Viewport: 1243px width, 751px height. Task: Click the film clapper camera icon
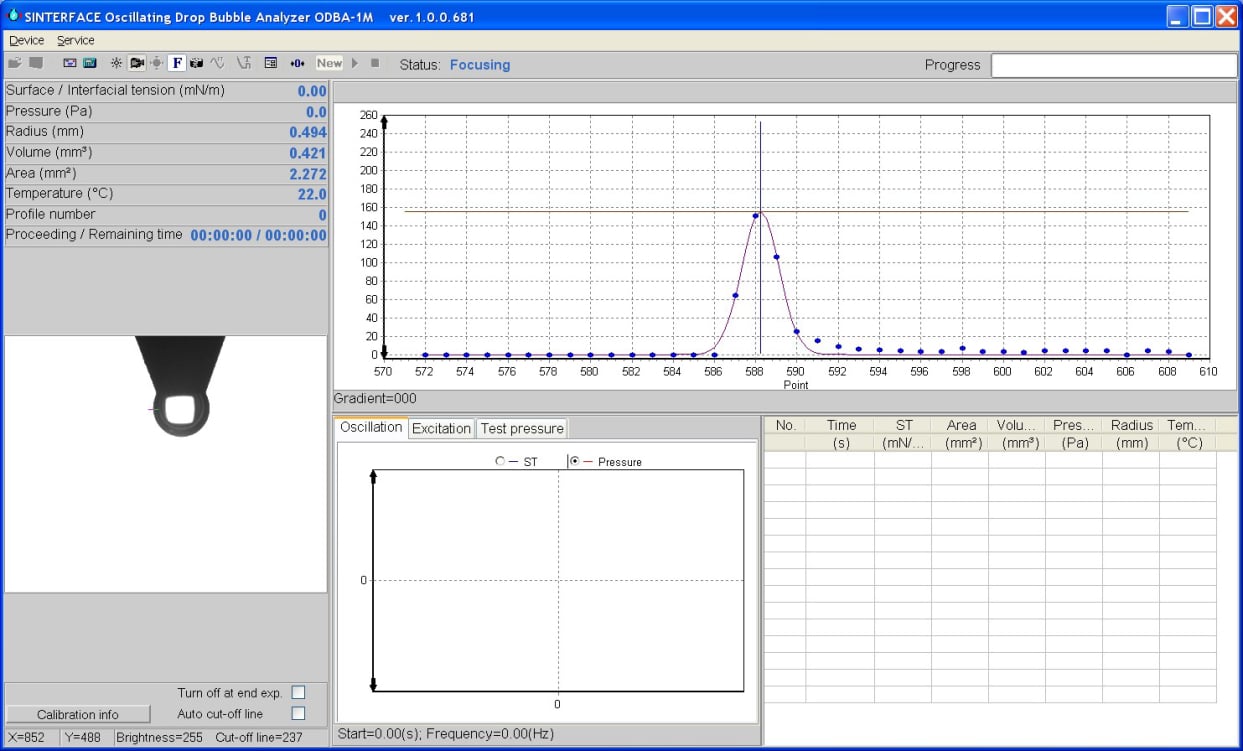pos(197,63)
